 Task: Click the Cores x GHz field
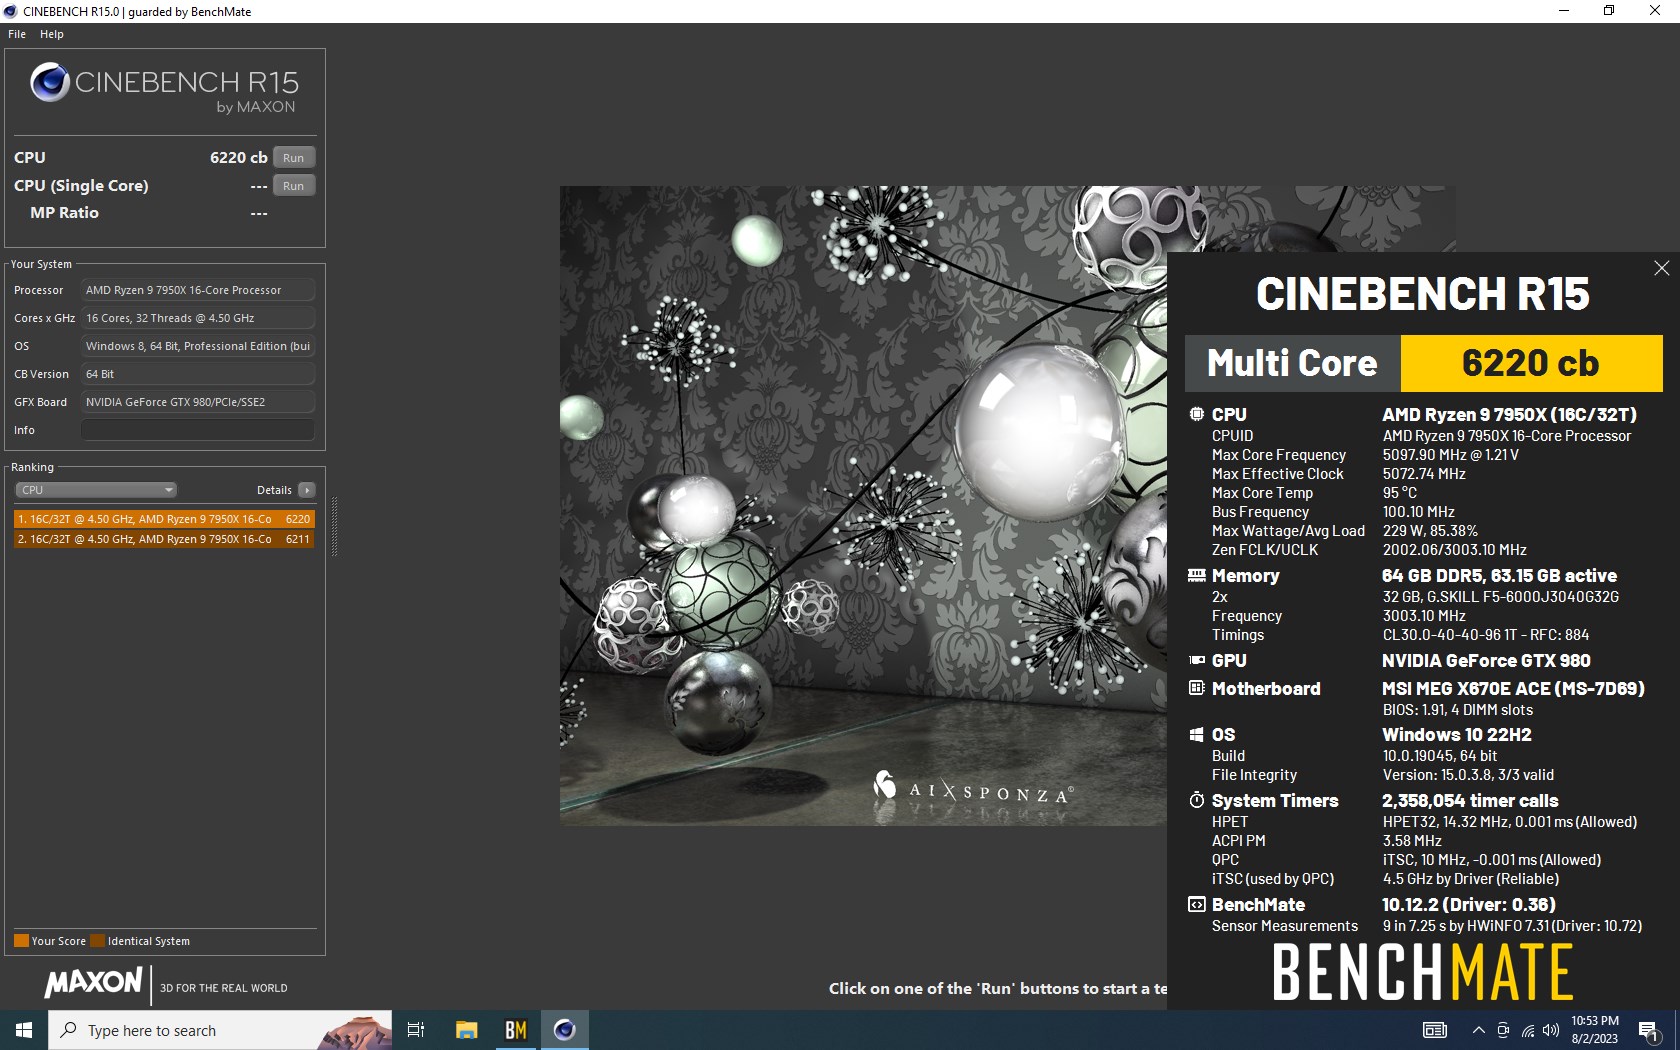pyautogui.click(x=198, y=318)
